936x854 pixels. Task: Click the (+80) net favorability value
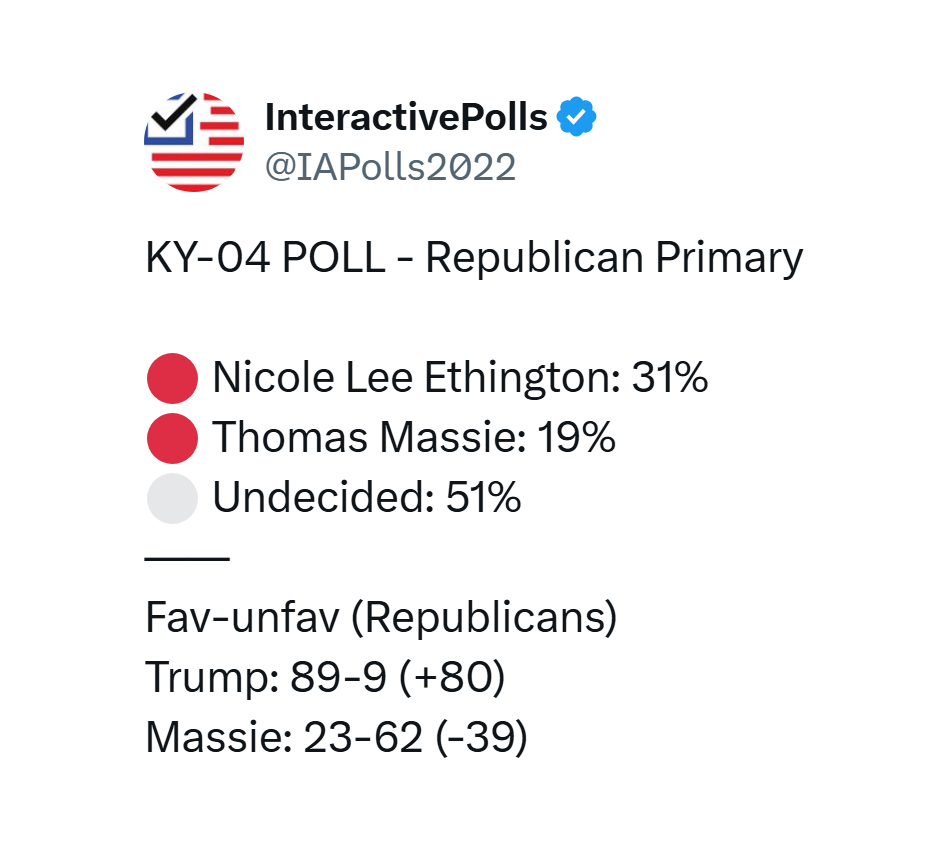452,678
